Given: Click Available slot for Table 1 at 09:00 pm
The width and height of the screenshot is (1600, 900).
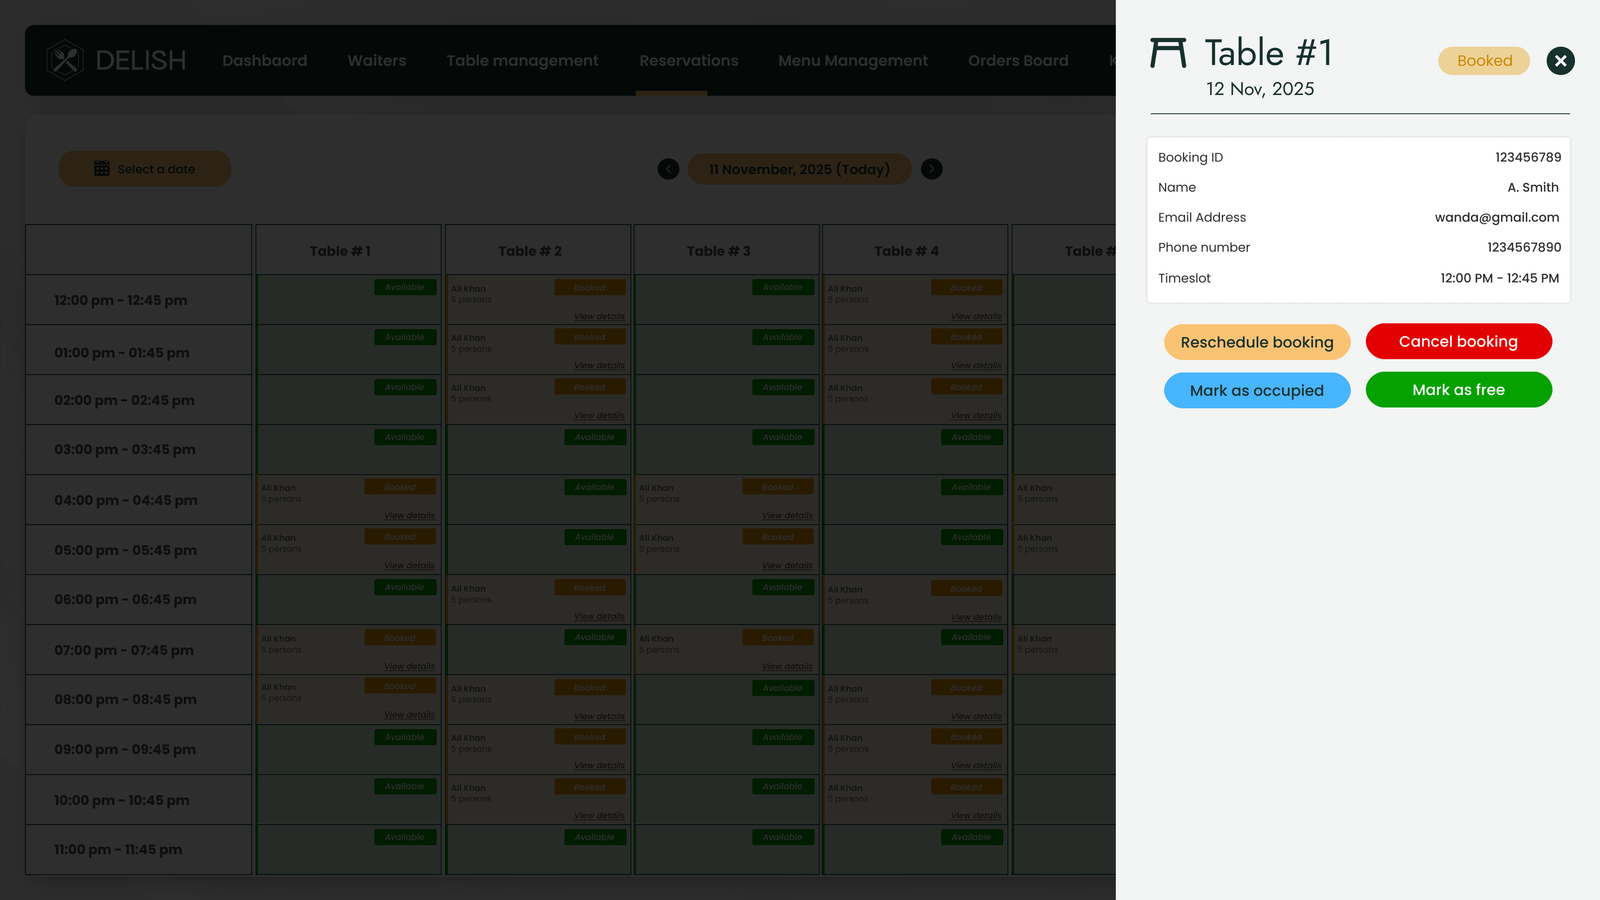Looking at the screenshot, I should (405, 737).
